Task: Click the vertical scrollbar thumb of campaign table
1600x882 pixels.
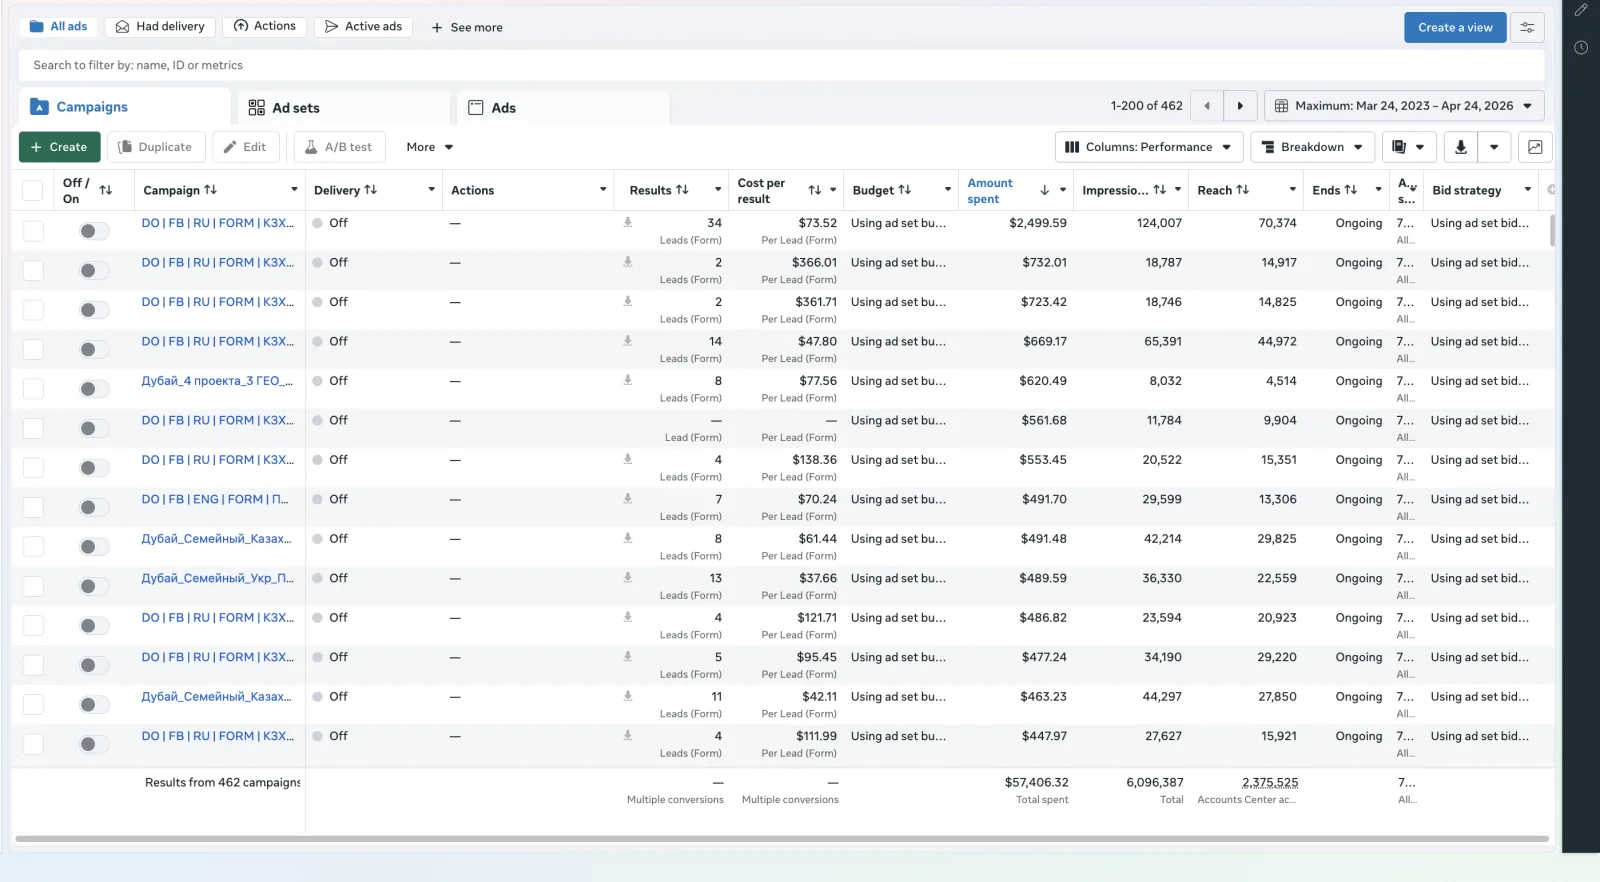Action: pyautogui.click(x=1552, y=230)
